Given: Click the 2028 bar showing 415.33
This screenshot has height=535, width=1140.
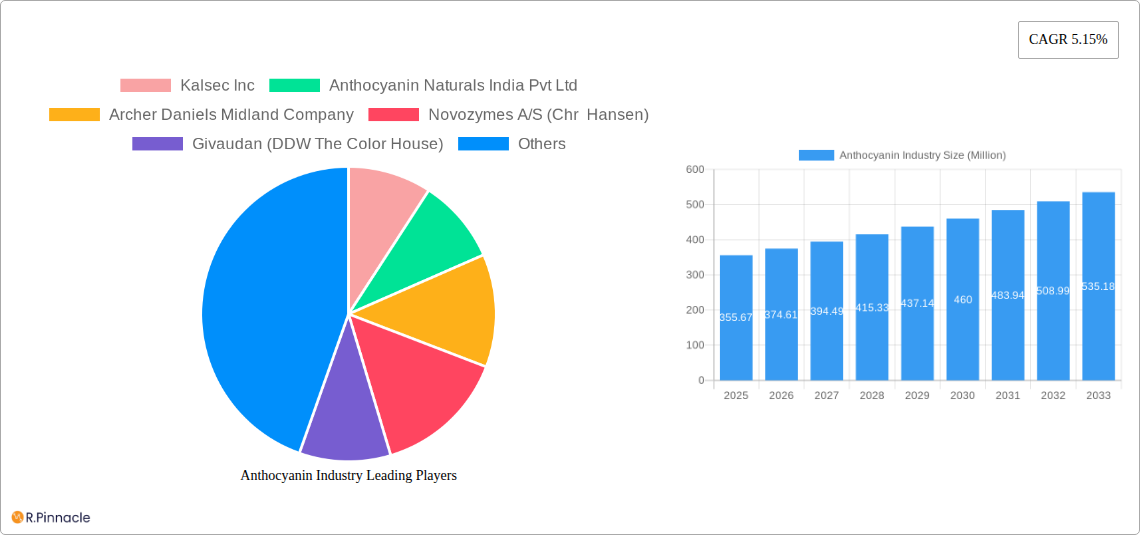Looking at the screenshot, I should click(x=872, y=307).
